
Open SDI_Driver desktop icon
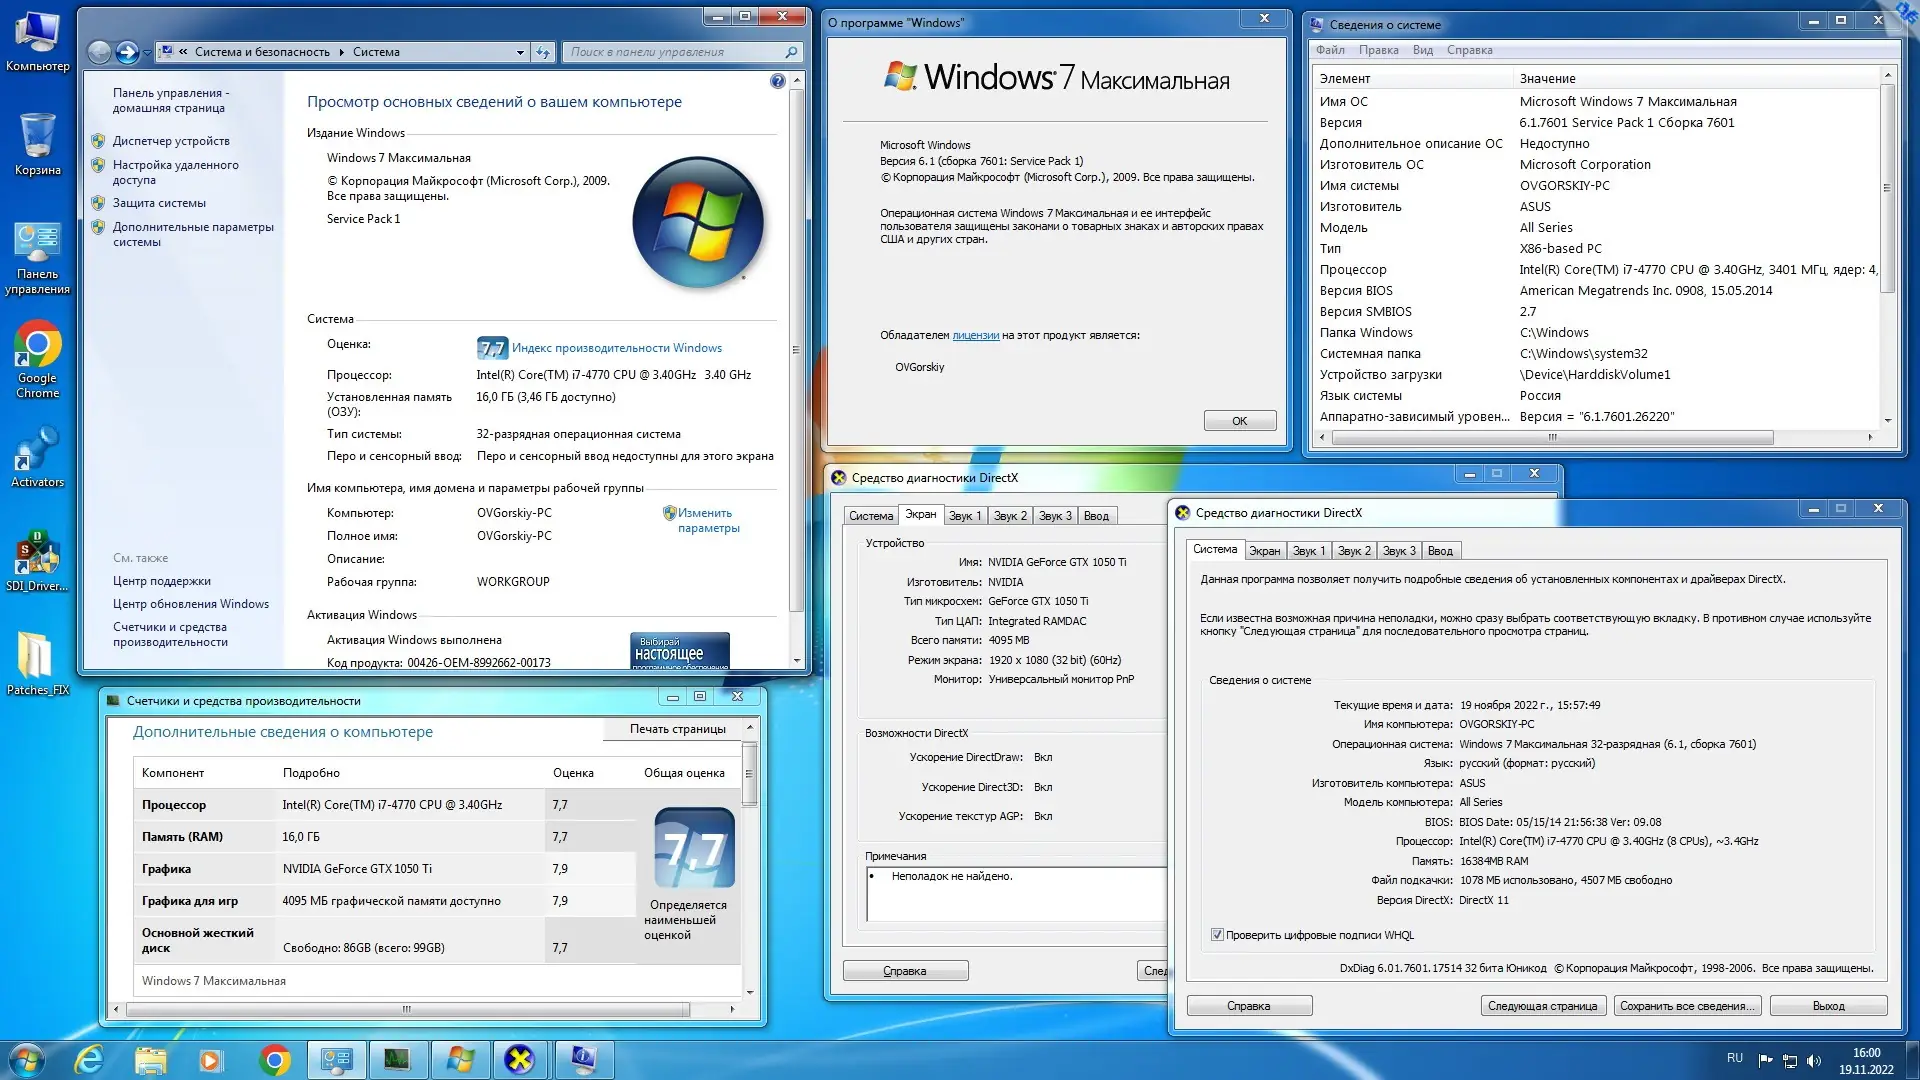pyautogui.click(x=37, y=560)
